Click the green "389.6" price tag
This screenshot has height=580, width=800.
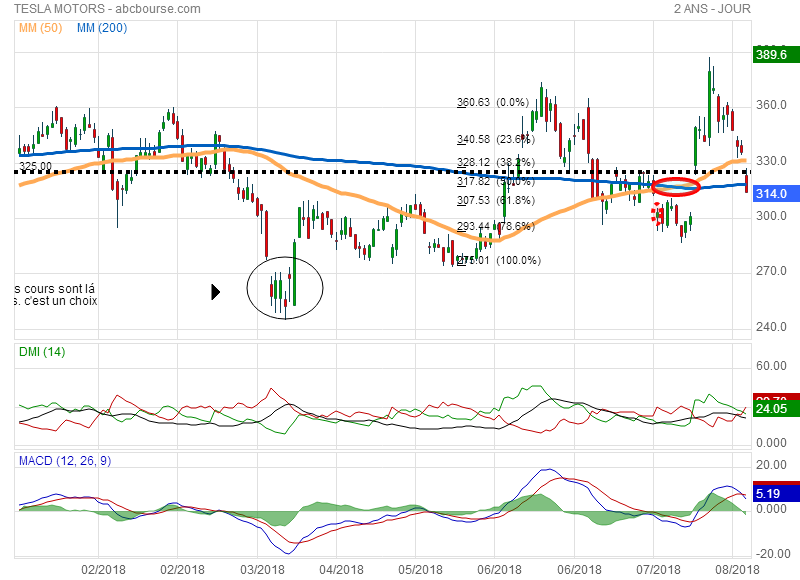(776, 55)
